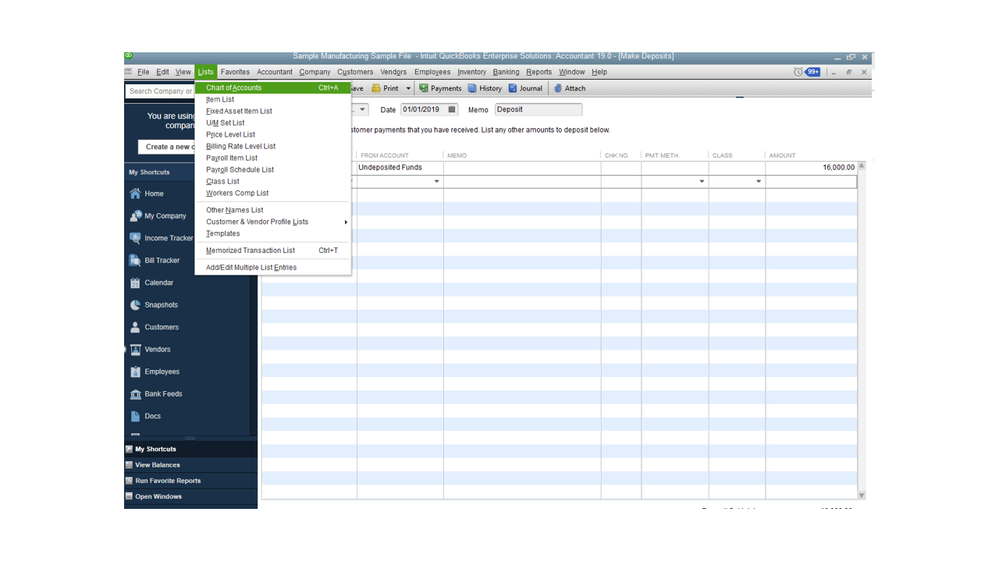Open the Reports menu
This screenshot has height=562, width=999.
[x=539, y=72]
